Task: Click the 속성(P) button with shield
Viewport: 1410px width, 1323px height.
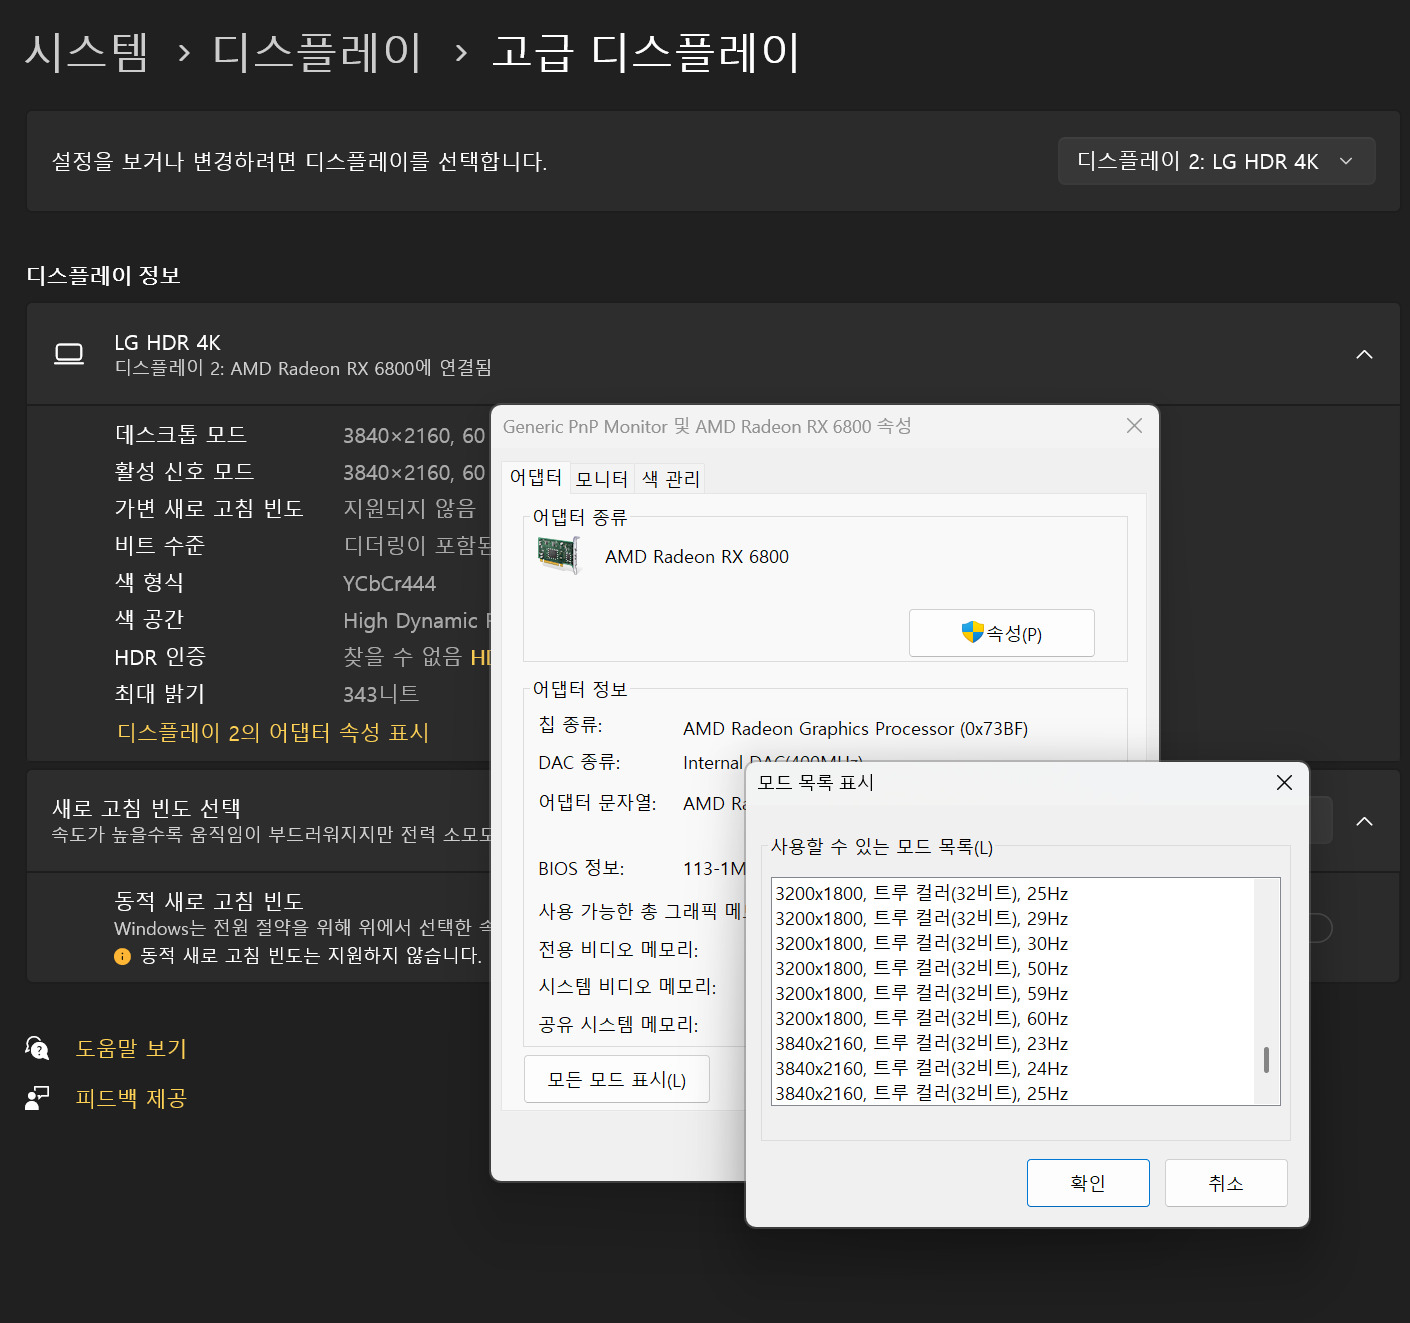Action: coord(1001,633)
